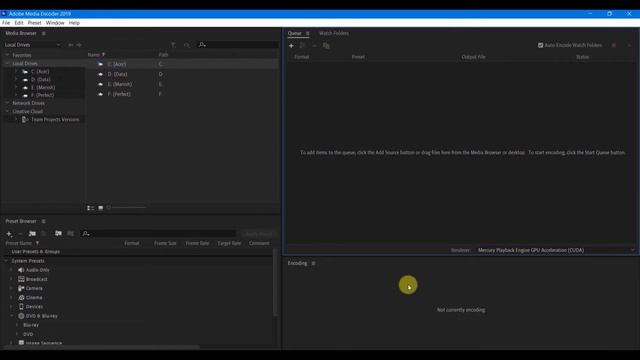Open the Edit menu
This screenshot has height=360, width=640.
pos(19,23)
